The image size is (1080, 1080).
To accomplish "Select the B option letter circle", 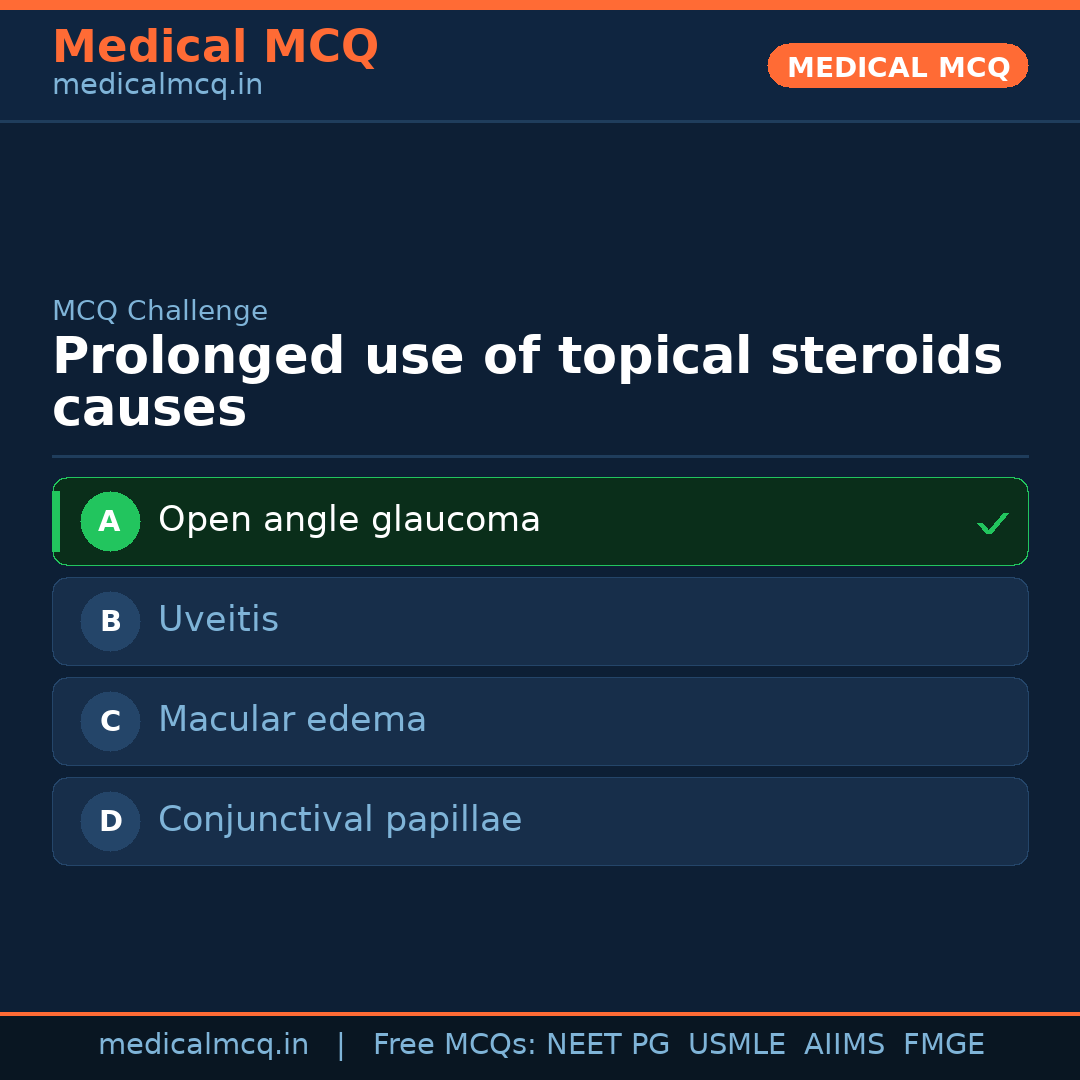I will pos(110,621).
